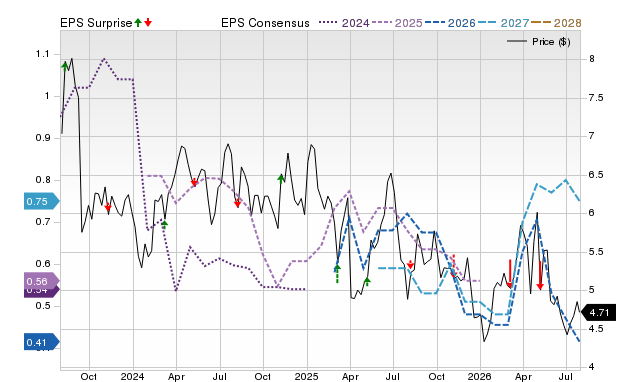Click the dashed green surprise arrow in March 2025
The image size is (640, 382).
tap(337, 273)
